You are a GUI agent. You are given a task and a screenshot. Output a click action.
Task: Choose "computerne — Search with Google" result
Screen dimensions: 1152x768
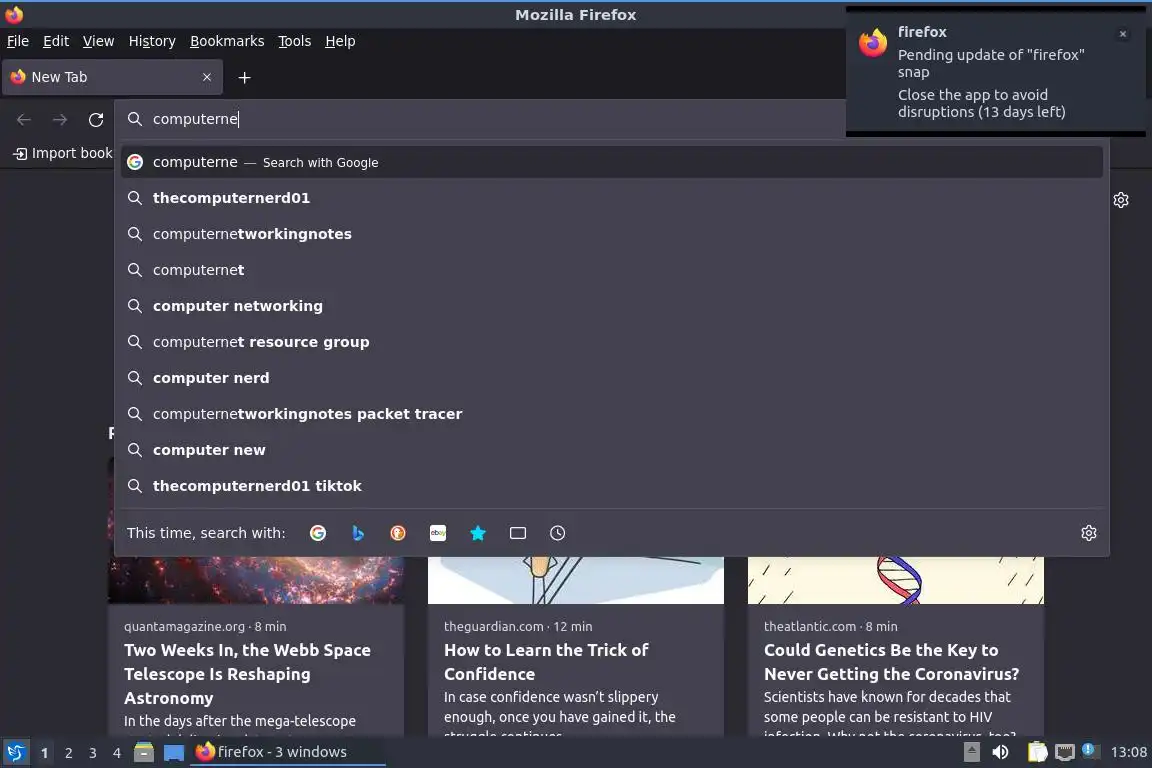(x=611, y=162)
